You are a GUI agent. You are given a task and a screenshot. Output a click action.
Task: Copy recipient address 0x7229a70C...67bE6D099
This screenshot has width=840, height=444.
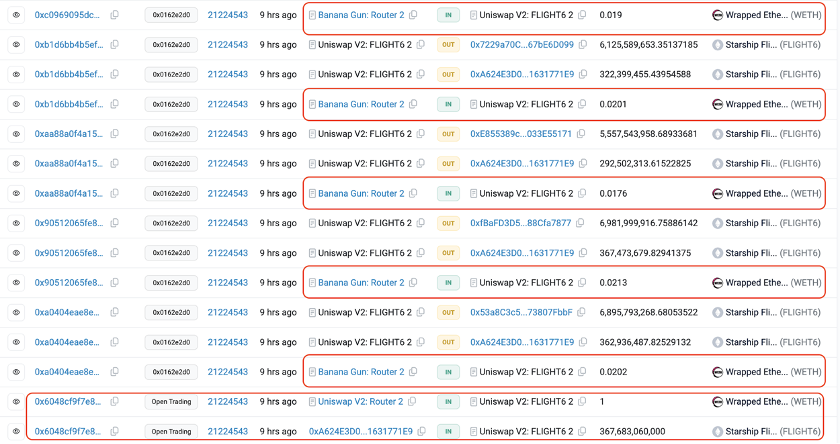click(x=583, y=44)
